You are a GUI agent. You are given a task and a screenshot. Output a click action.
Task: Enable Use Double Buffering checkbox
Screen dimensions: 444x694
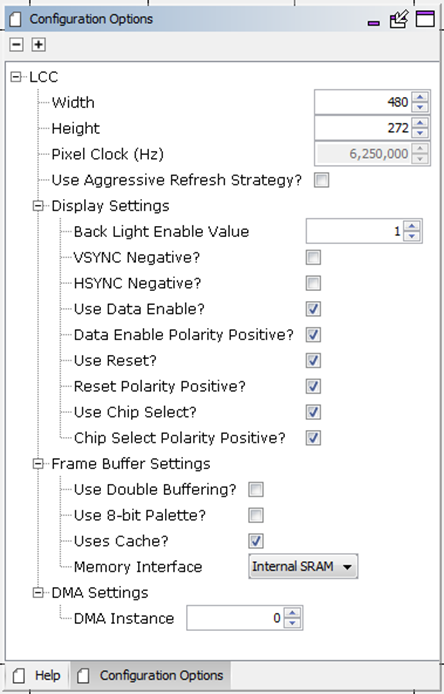click(x=256, y=490)
